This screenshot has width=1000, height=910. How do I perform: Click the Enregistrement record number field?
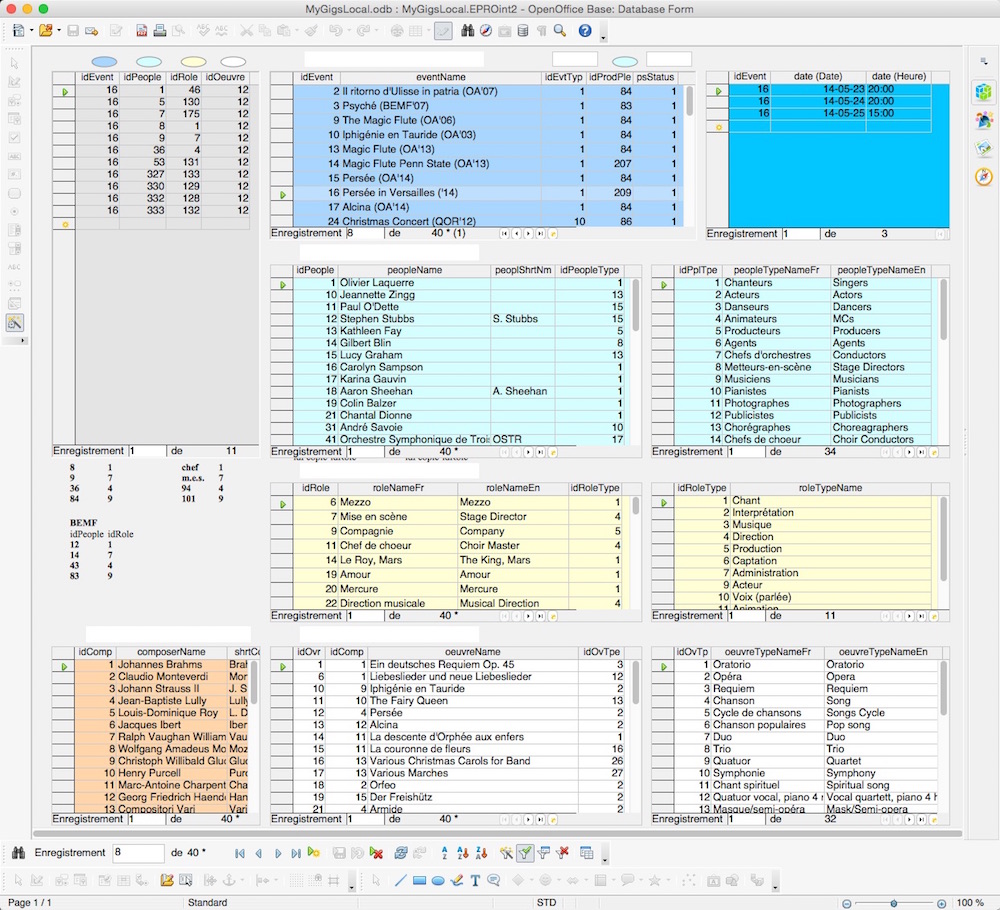click(138, 853)
